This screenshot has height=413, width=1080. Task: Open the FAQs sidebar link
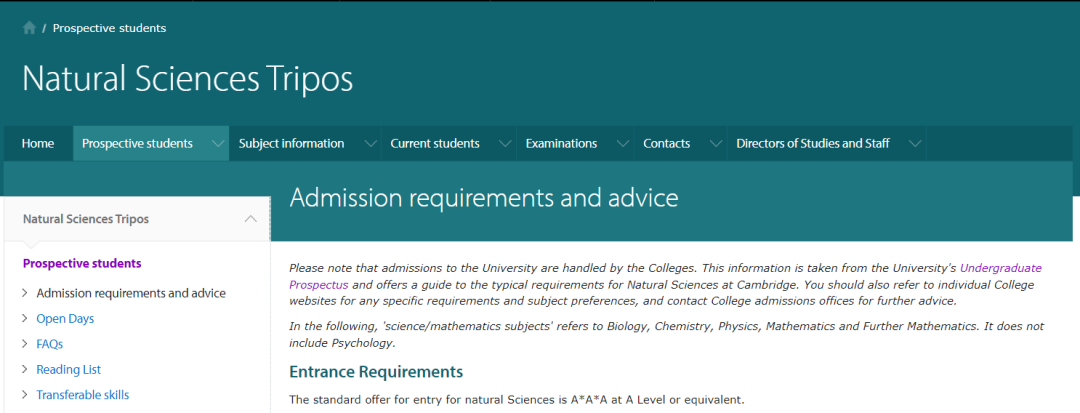point(49,344)
